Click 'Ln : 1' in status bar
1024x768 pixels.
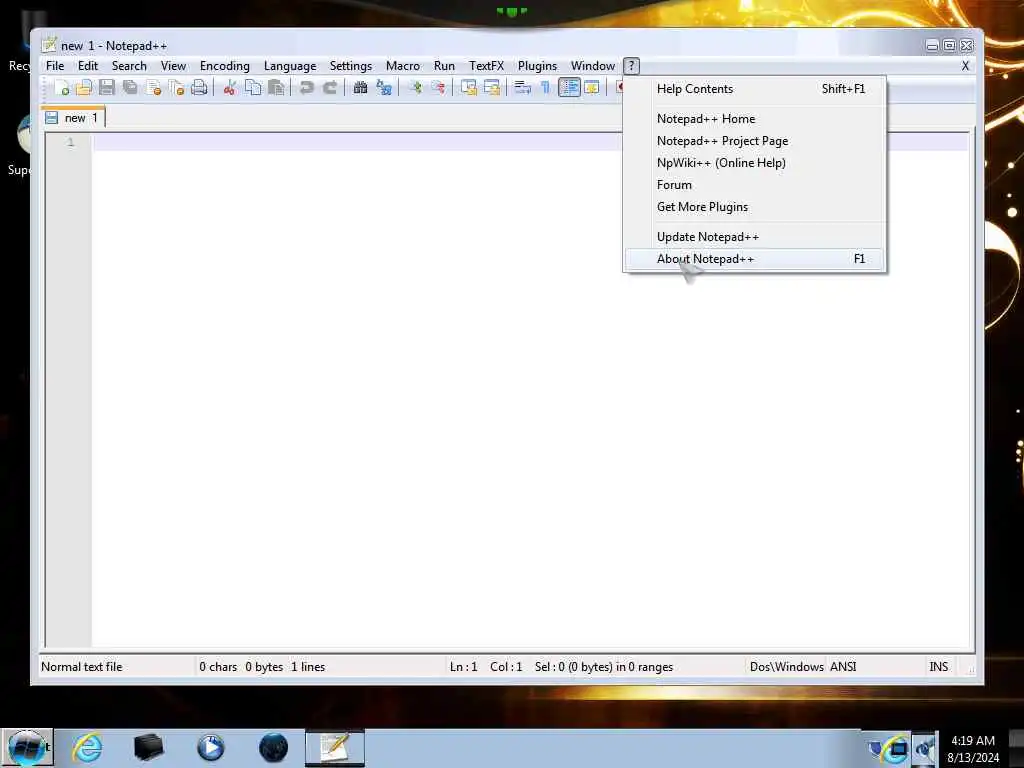pyautogui.click(x=464, y=667)
